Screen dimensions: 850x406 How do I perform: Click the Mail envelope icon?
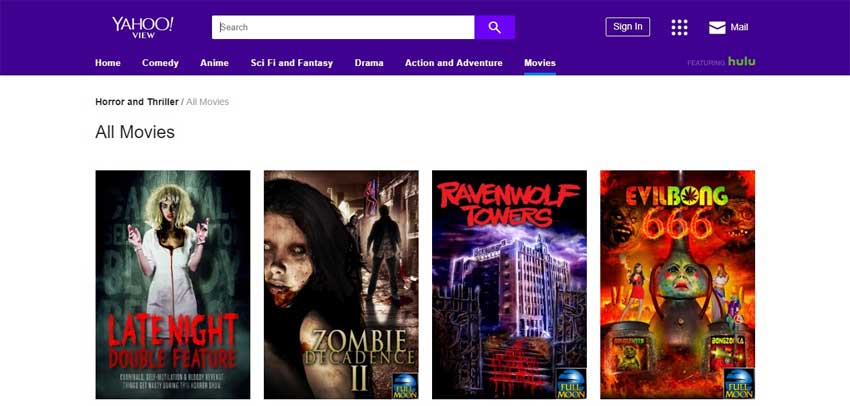point(717,27)
